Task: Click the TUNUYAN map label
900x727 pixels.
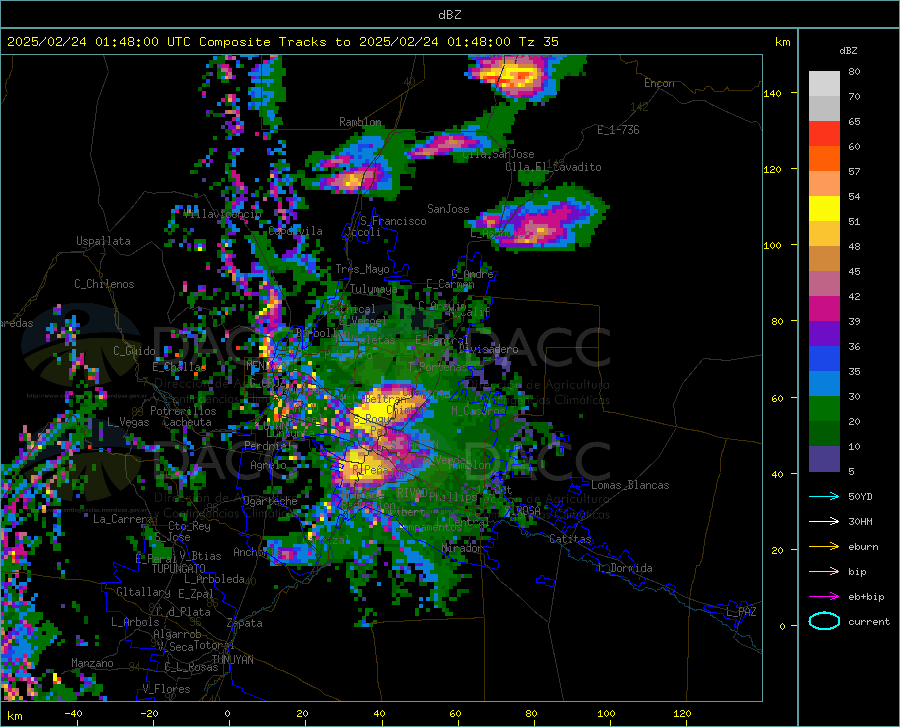Action: click(232, 660)
